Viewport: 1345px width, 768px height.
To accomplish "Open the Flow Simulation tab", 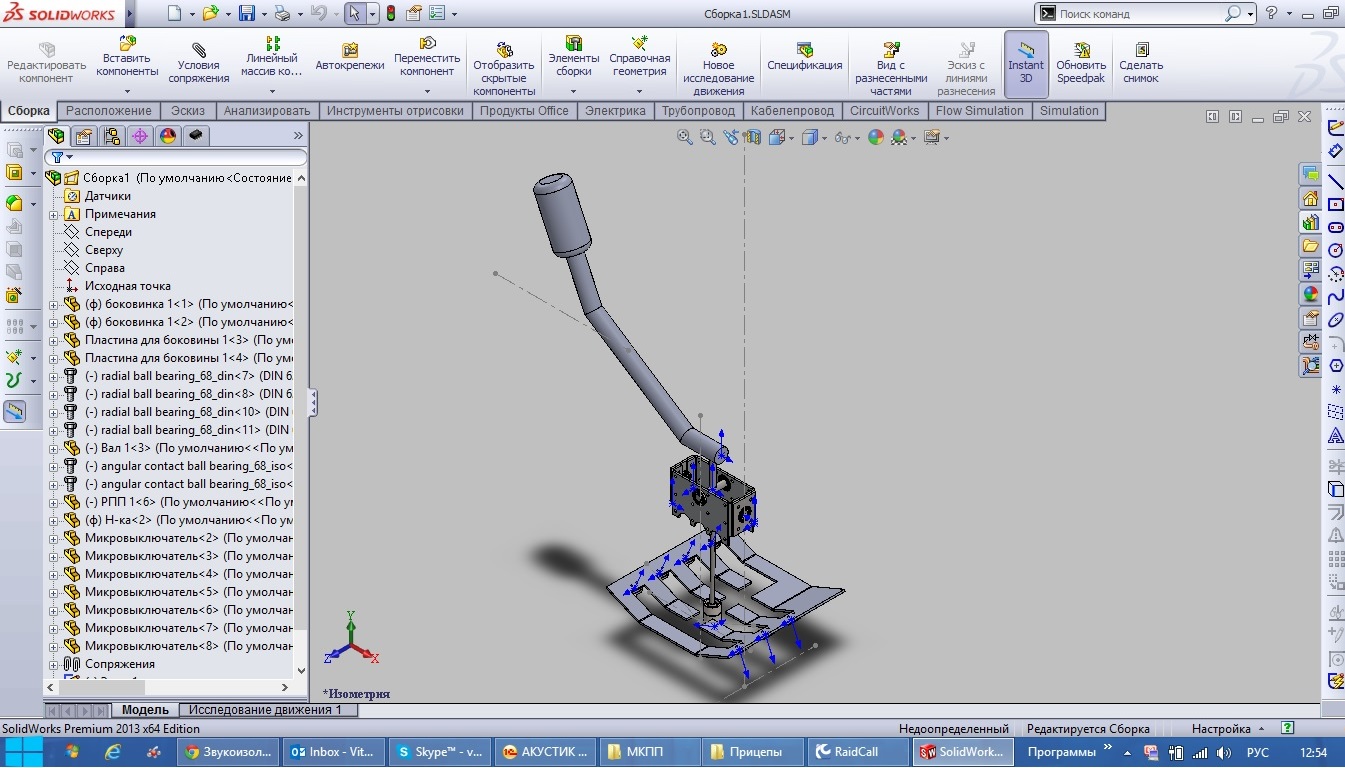I will pyautogui.click(x=979, y=111).
